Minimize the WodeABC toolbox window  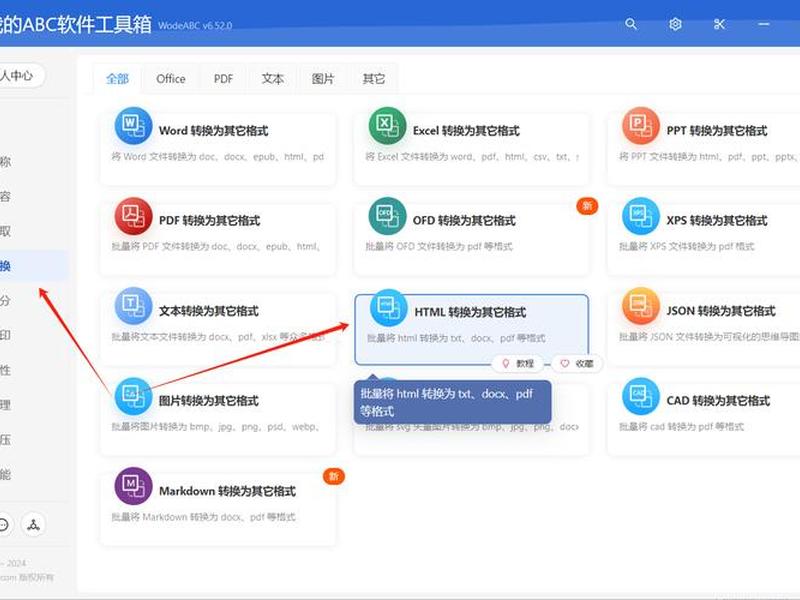[x=764, y=24]
